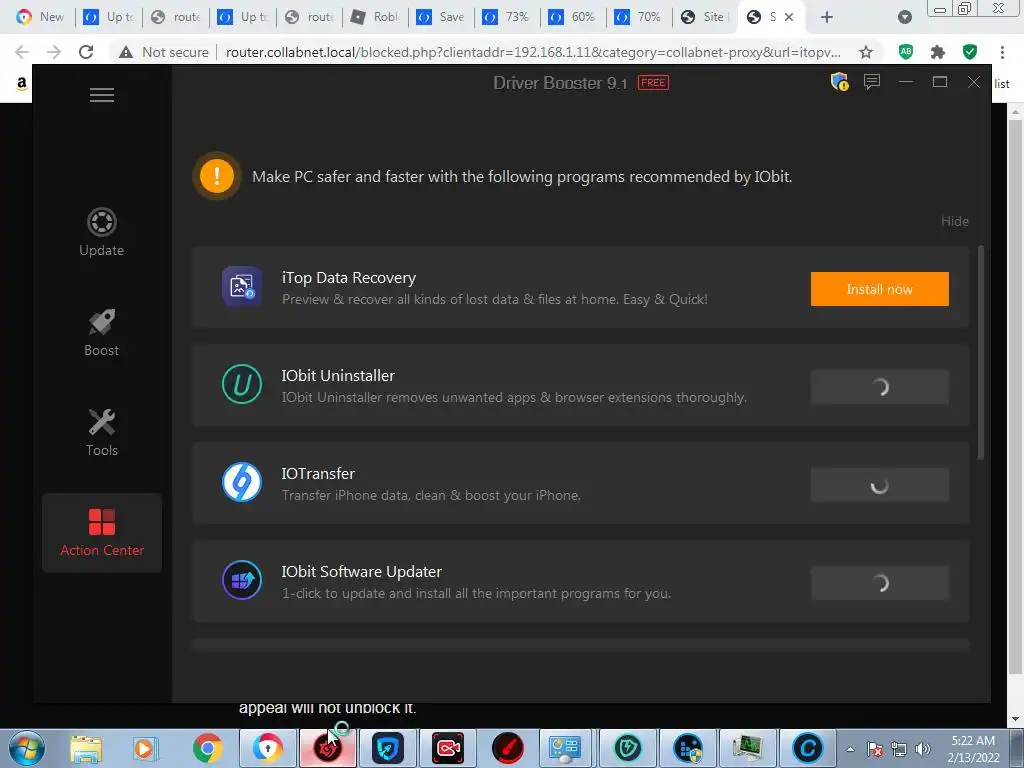Click the IObit Software Updater icon
The width and height of the screenshot is (1024, 768).
[x=242, y=580]
